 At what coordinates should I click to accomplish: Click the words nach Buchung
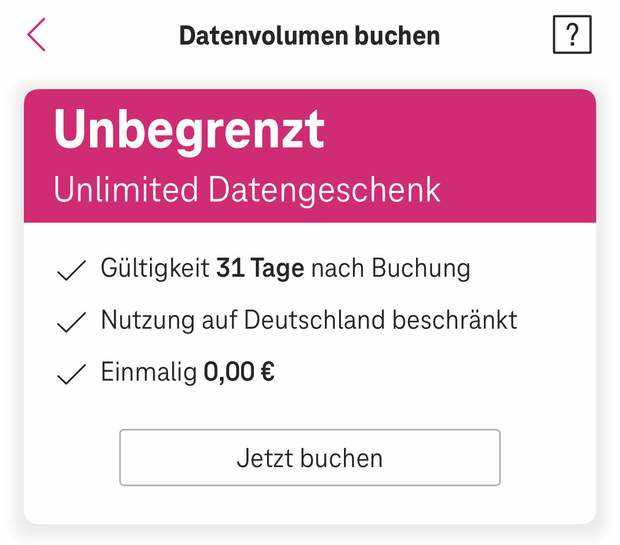[x=390, y=269]
